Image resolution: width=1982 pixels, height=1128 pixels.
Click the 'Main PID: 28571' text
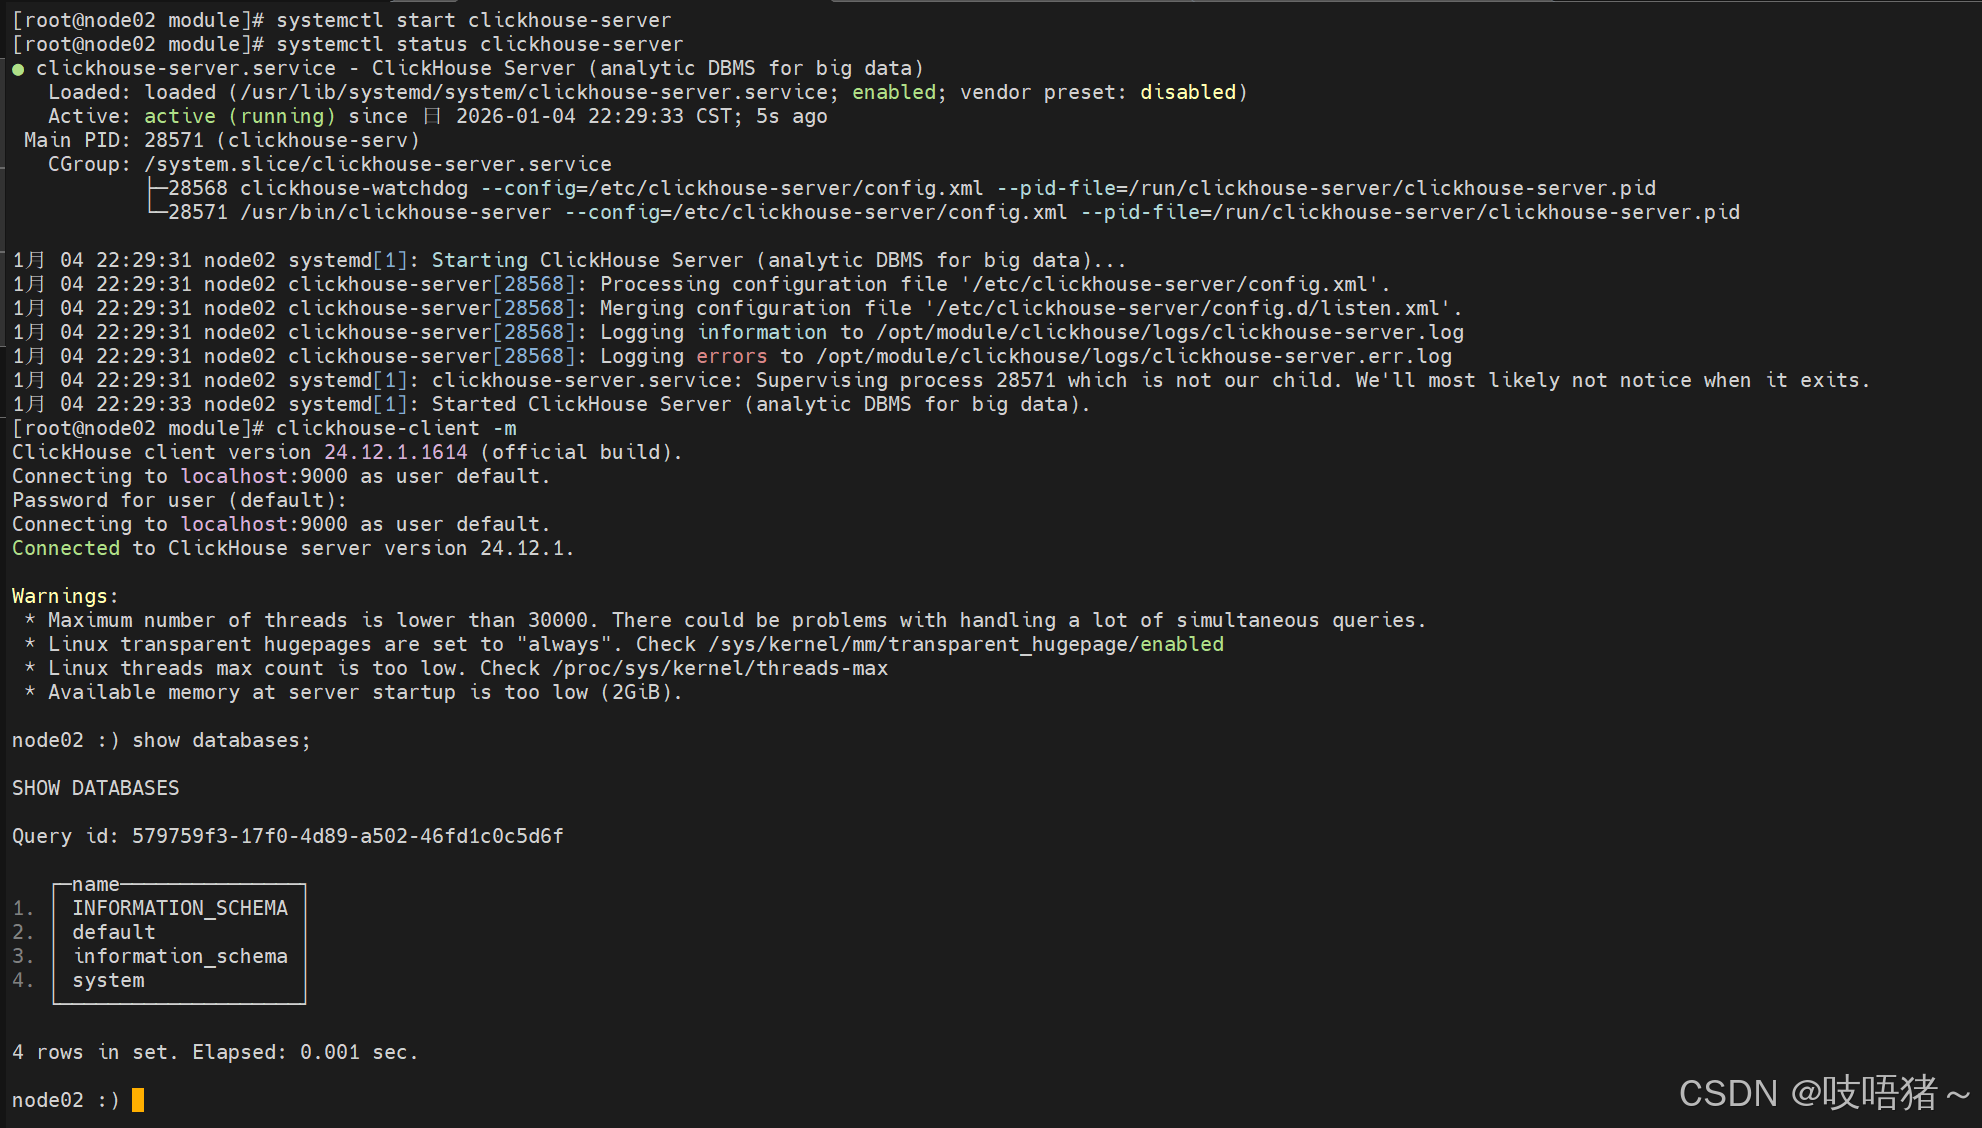tap(114, 140)
